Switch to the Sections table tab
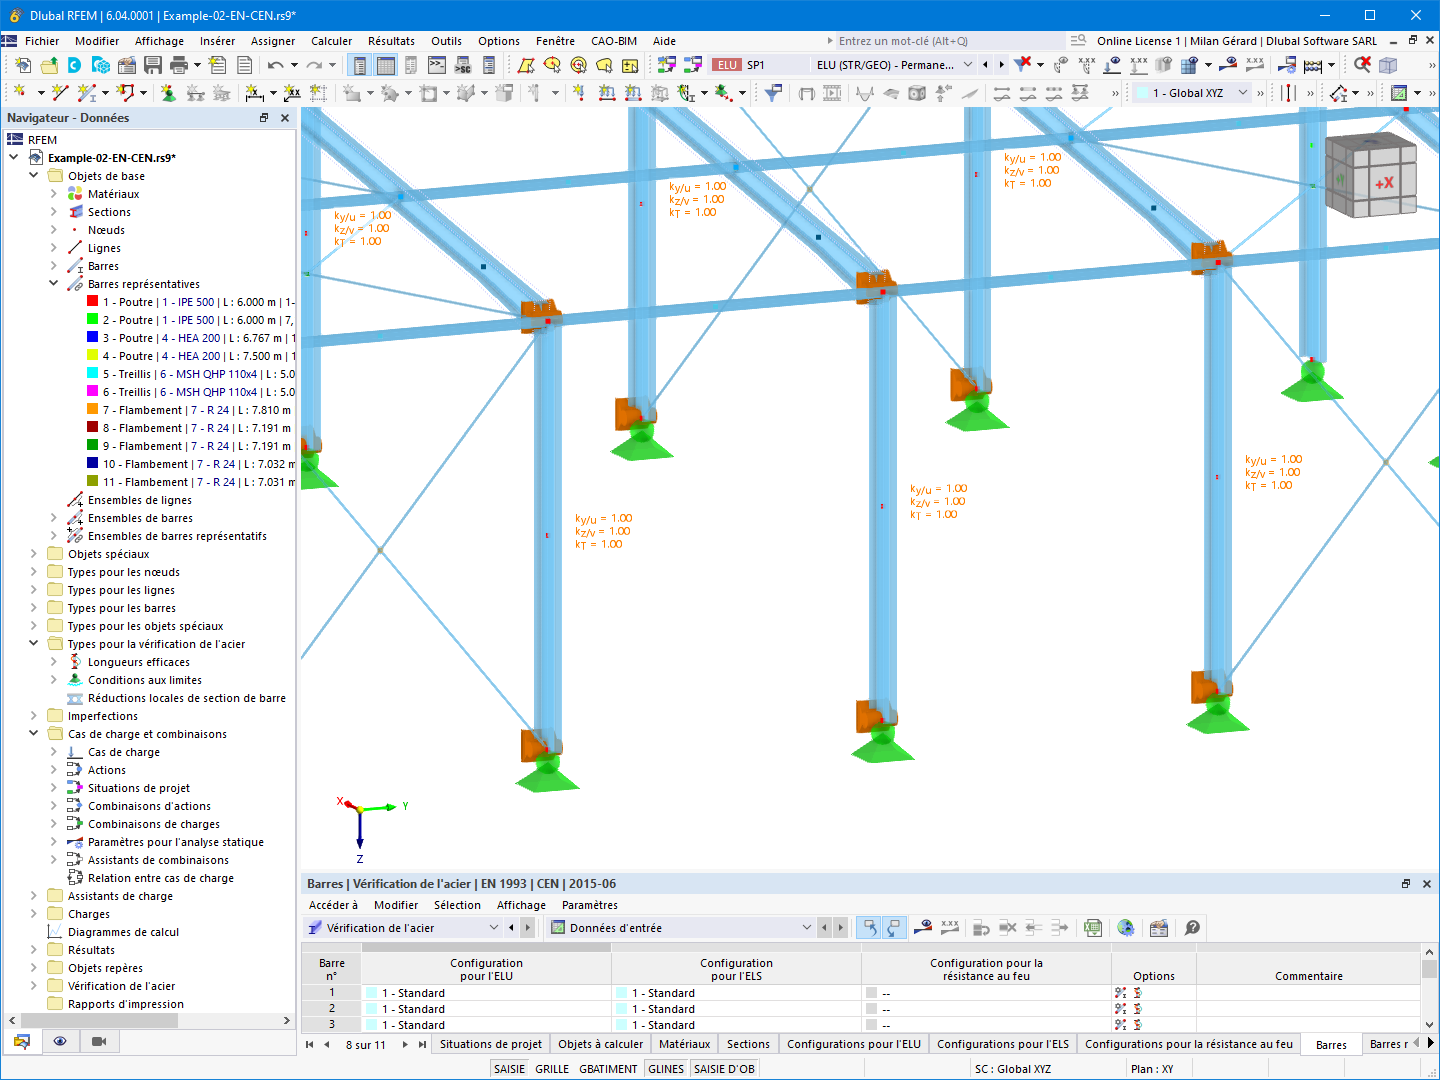 click(748, 1044)
